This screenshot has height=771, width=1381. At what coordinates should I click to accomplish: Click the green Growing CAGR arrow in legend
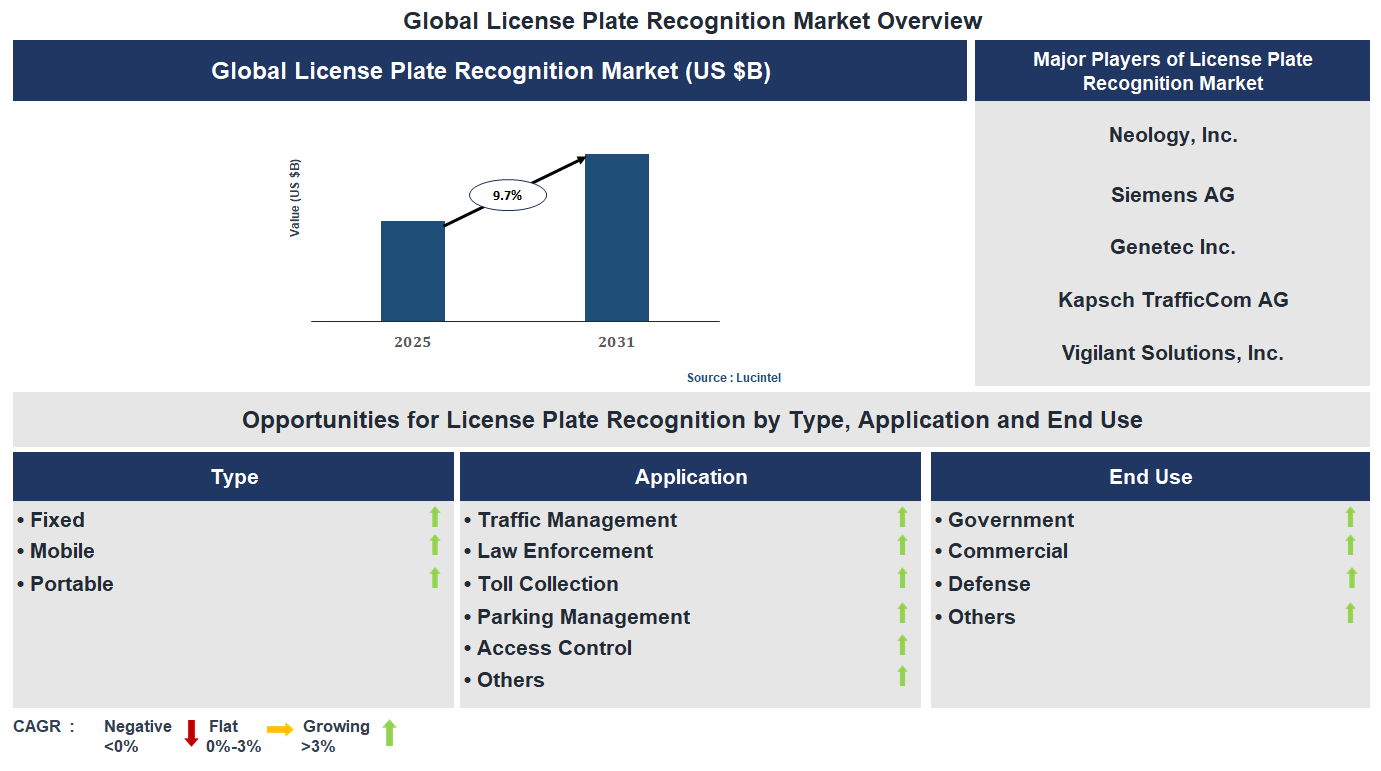coord(388,733)
